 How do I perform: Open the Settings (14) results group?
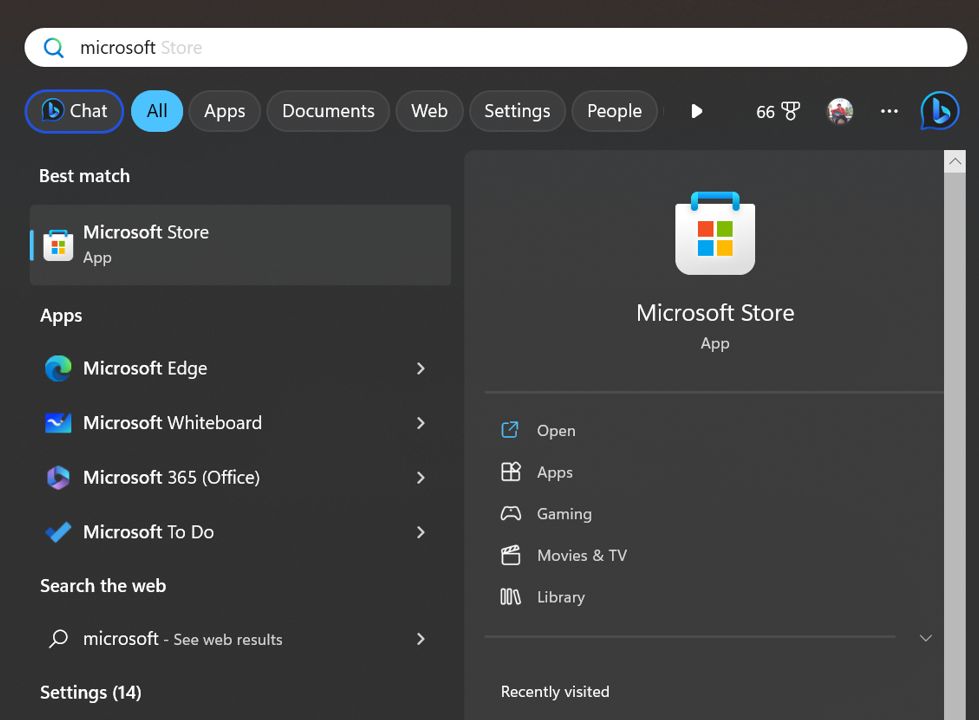click(91, 693)
